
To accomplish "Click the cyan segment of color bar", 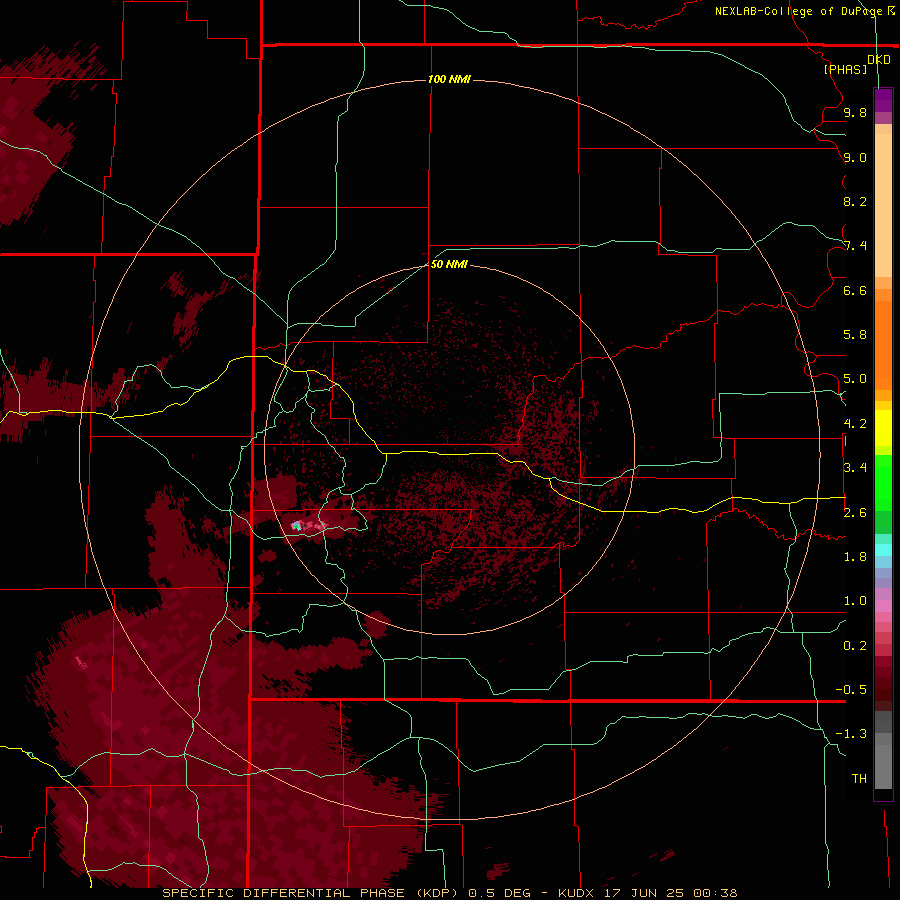I will point(883,549).
